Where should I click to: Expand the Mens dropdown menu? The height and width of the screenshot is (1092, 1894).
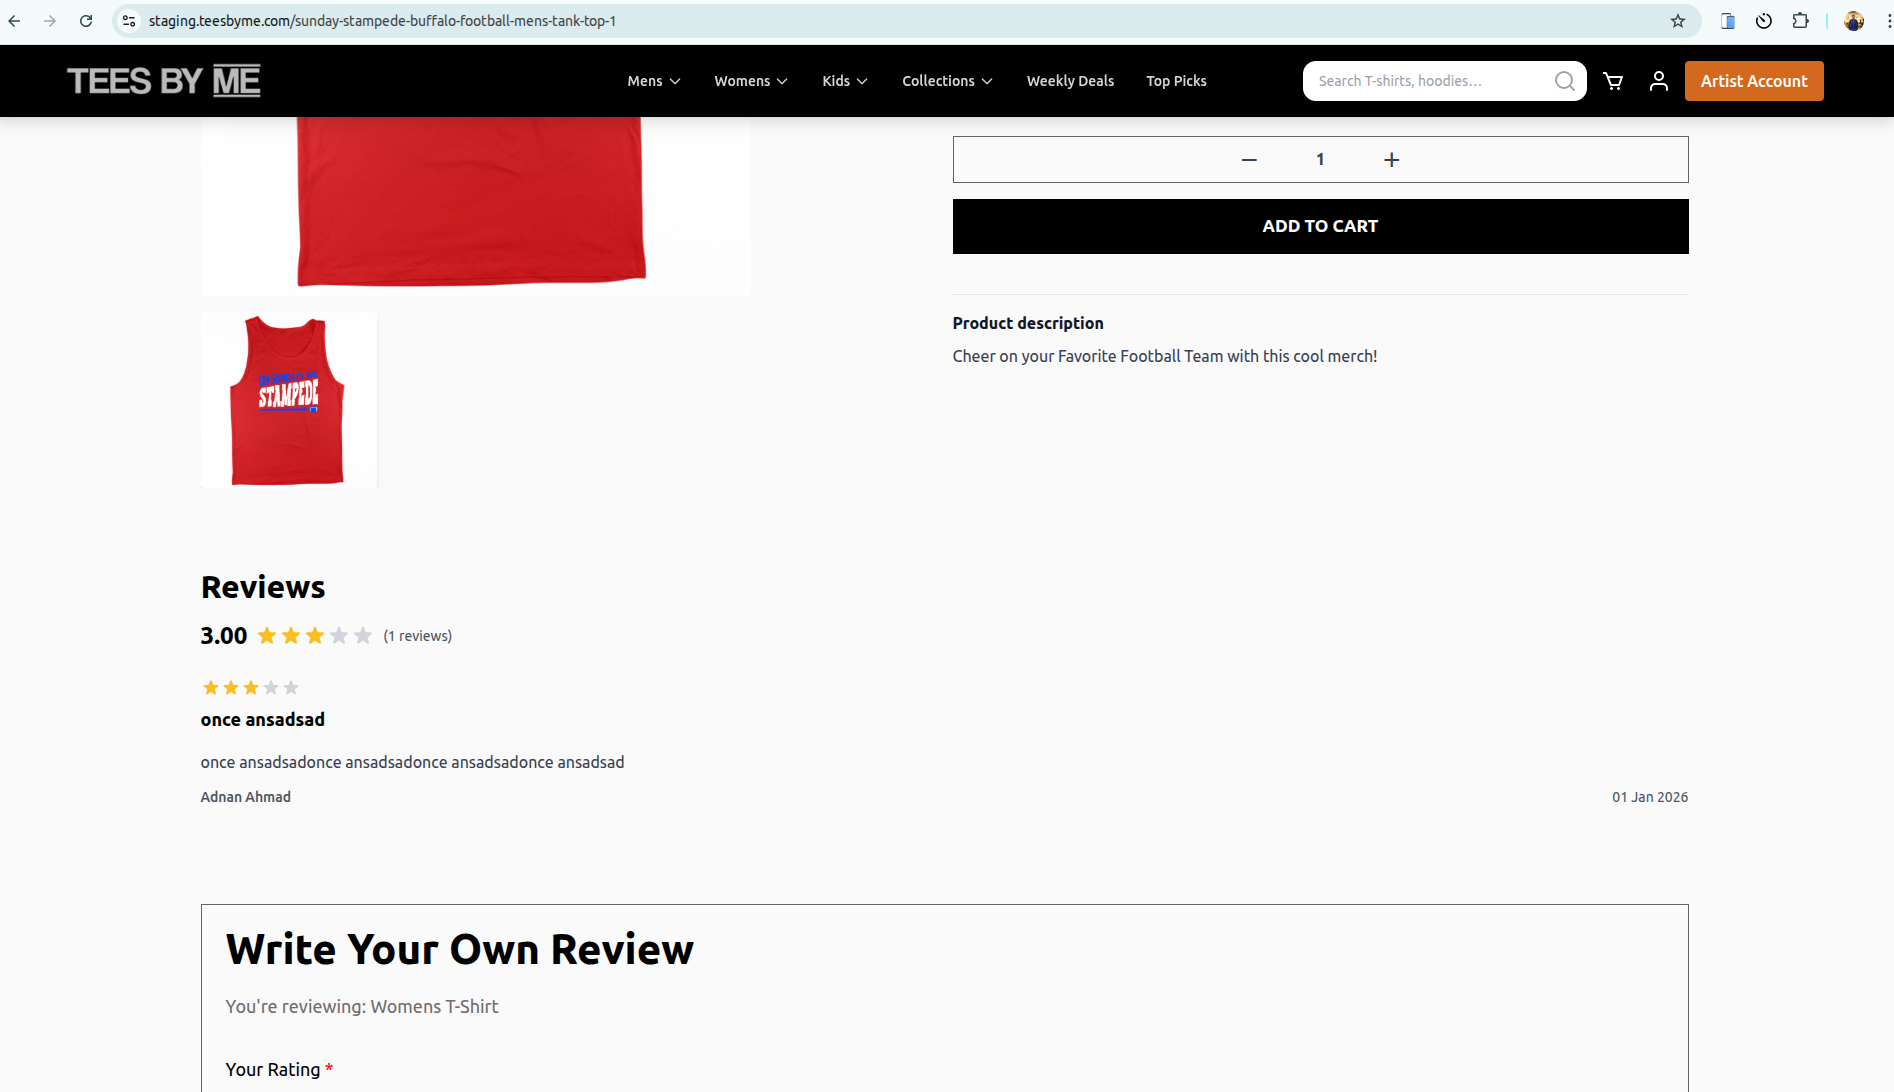(652, 81)
